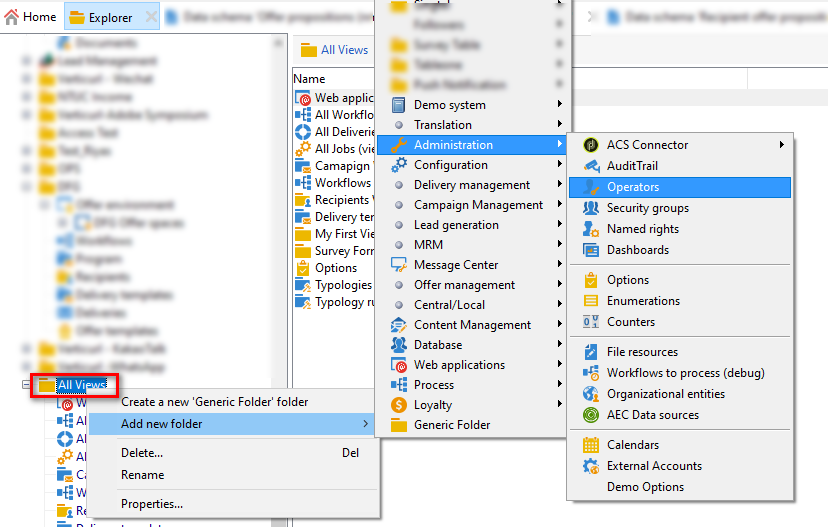Click the Dashboards icon
The image size is (828, 527).
[x=590, y=250]
